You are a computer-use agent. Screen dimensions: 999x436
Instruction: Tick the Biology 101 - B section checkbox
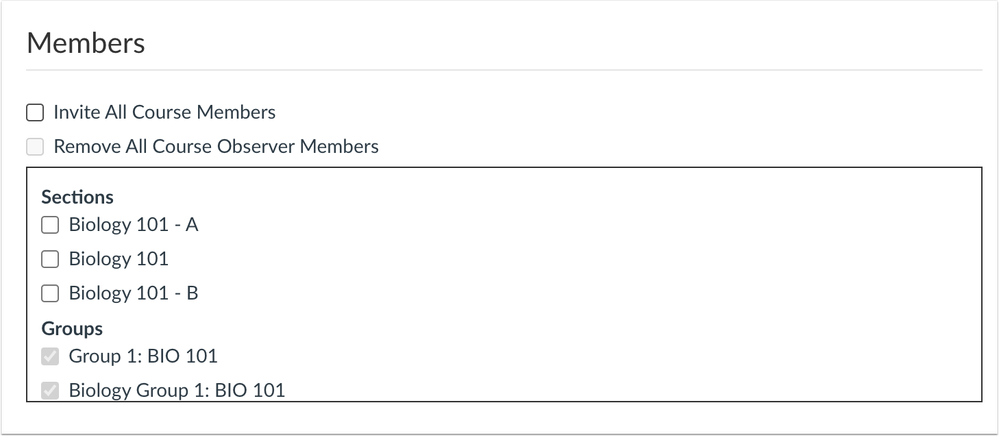(x=50, y=293)
